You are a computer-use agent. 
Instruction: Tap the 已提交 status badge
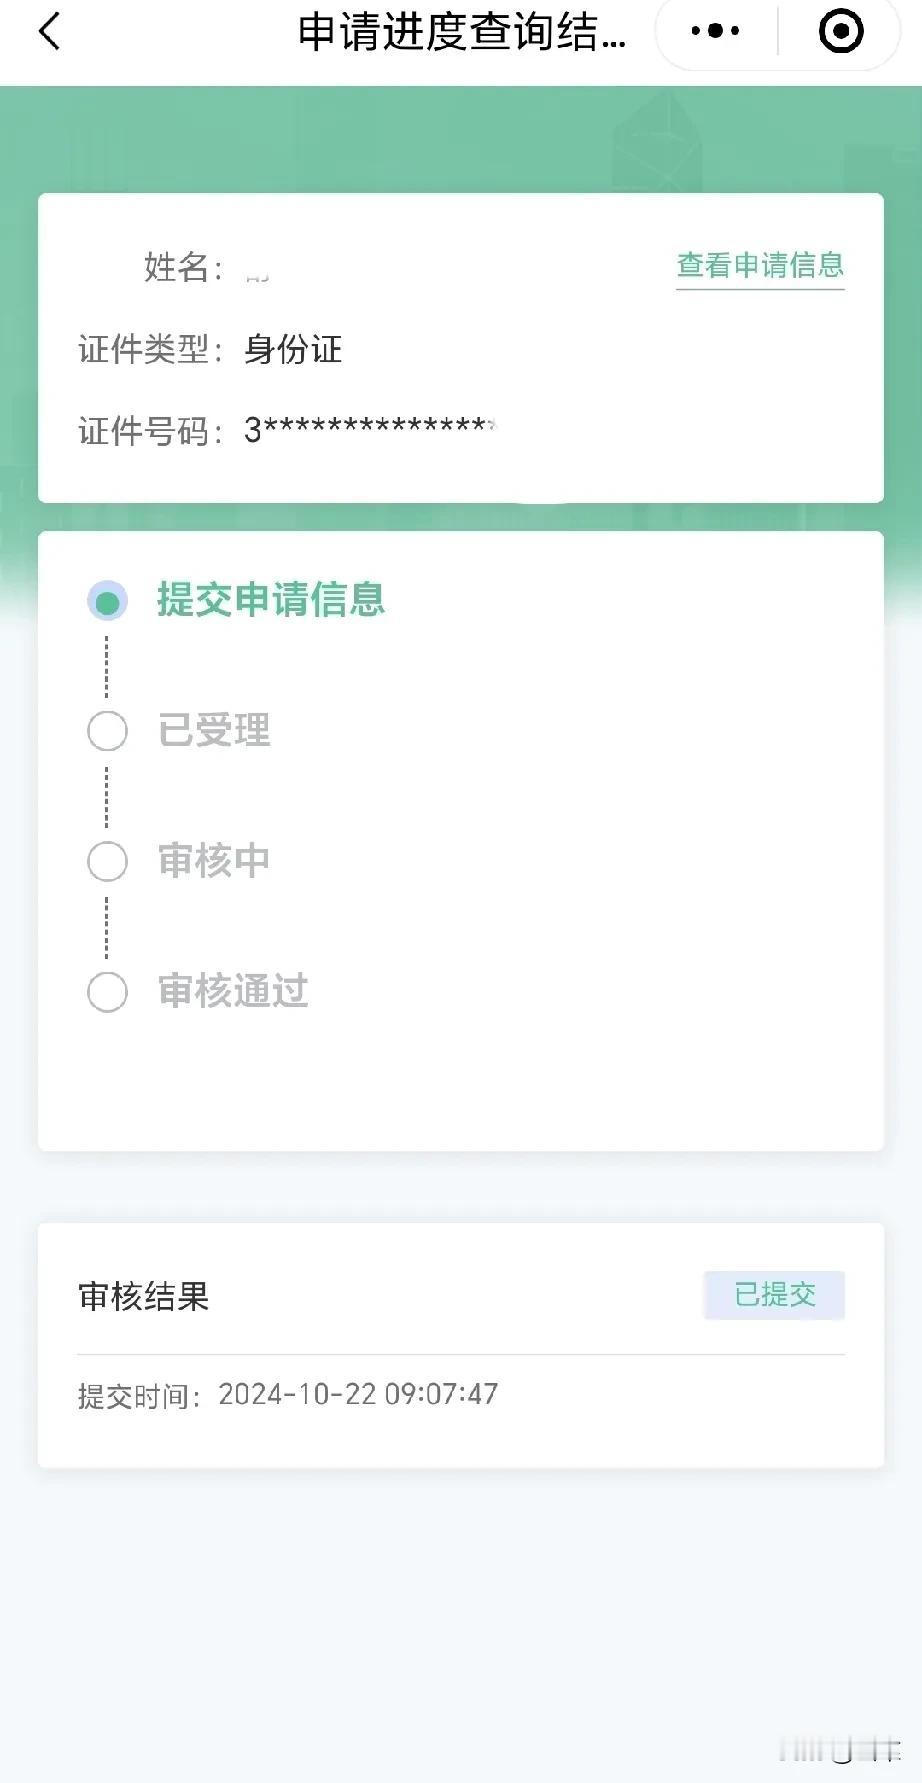774,1295
